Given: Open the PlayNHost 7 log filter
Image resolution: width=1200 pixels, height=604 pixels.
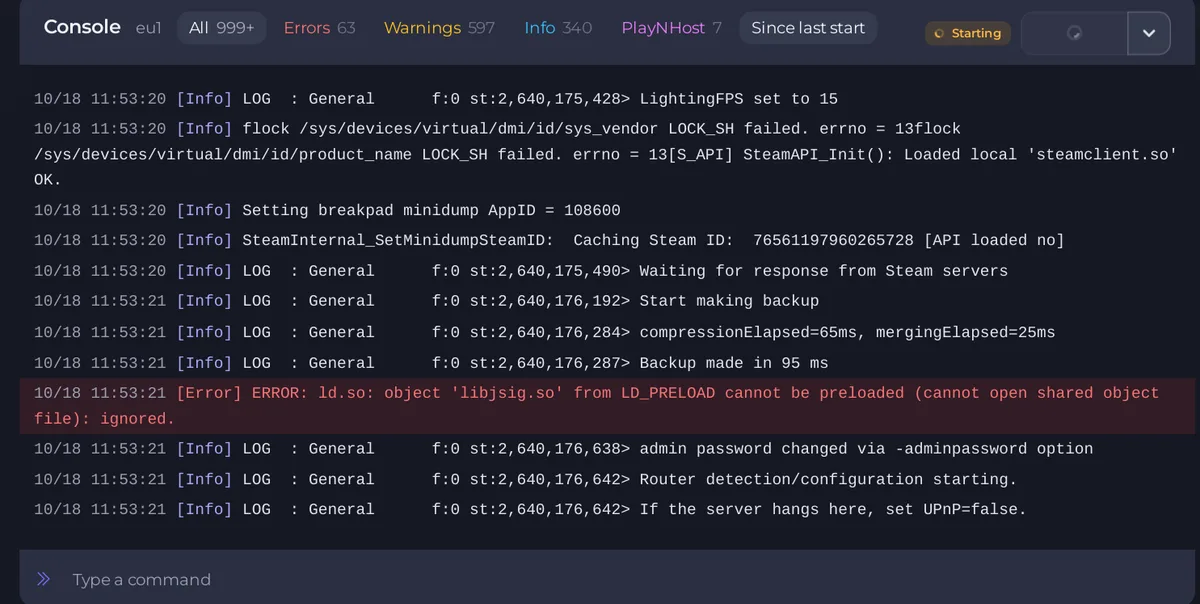Looking at the screenshot, I should click(x=671, y=28).
